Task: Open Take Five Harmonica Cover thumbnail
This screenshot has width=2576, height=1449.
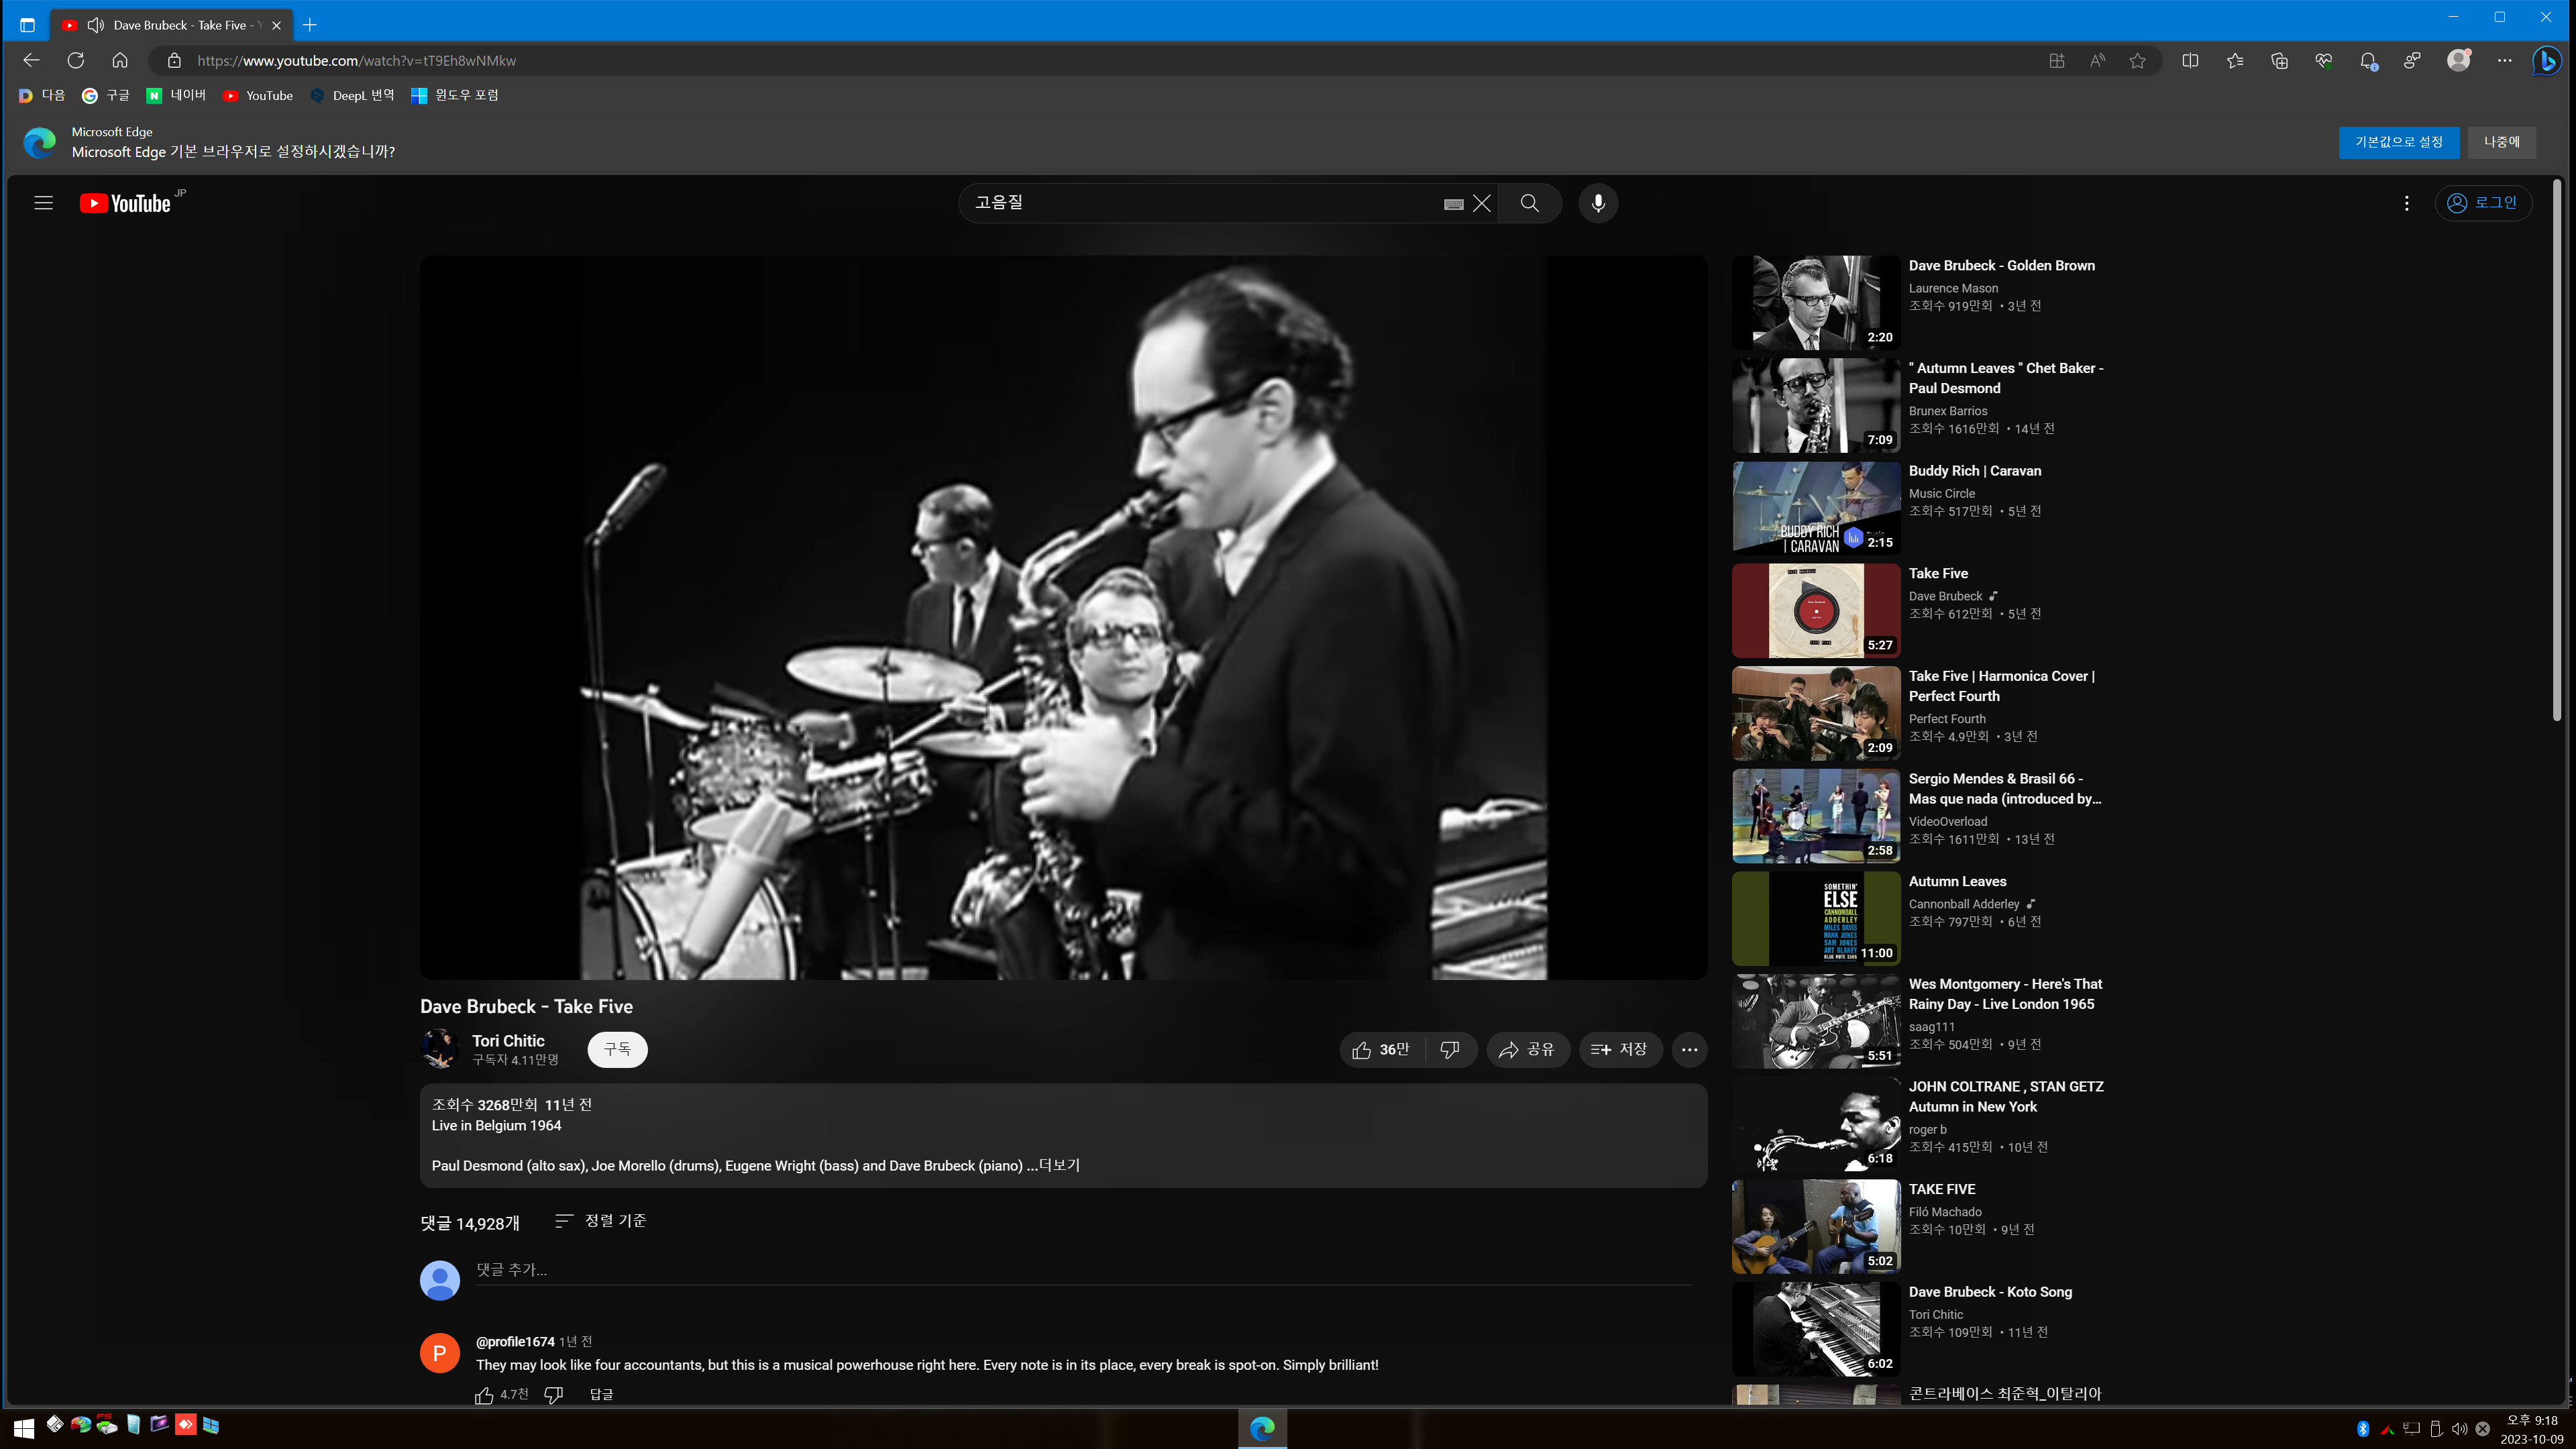Action: [1816, 713]
